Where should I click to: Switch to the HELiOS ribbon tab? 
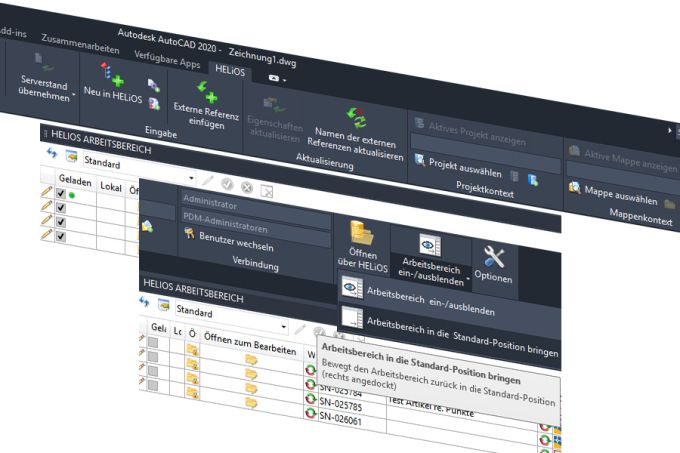point(230,70)
